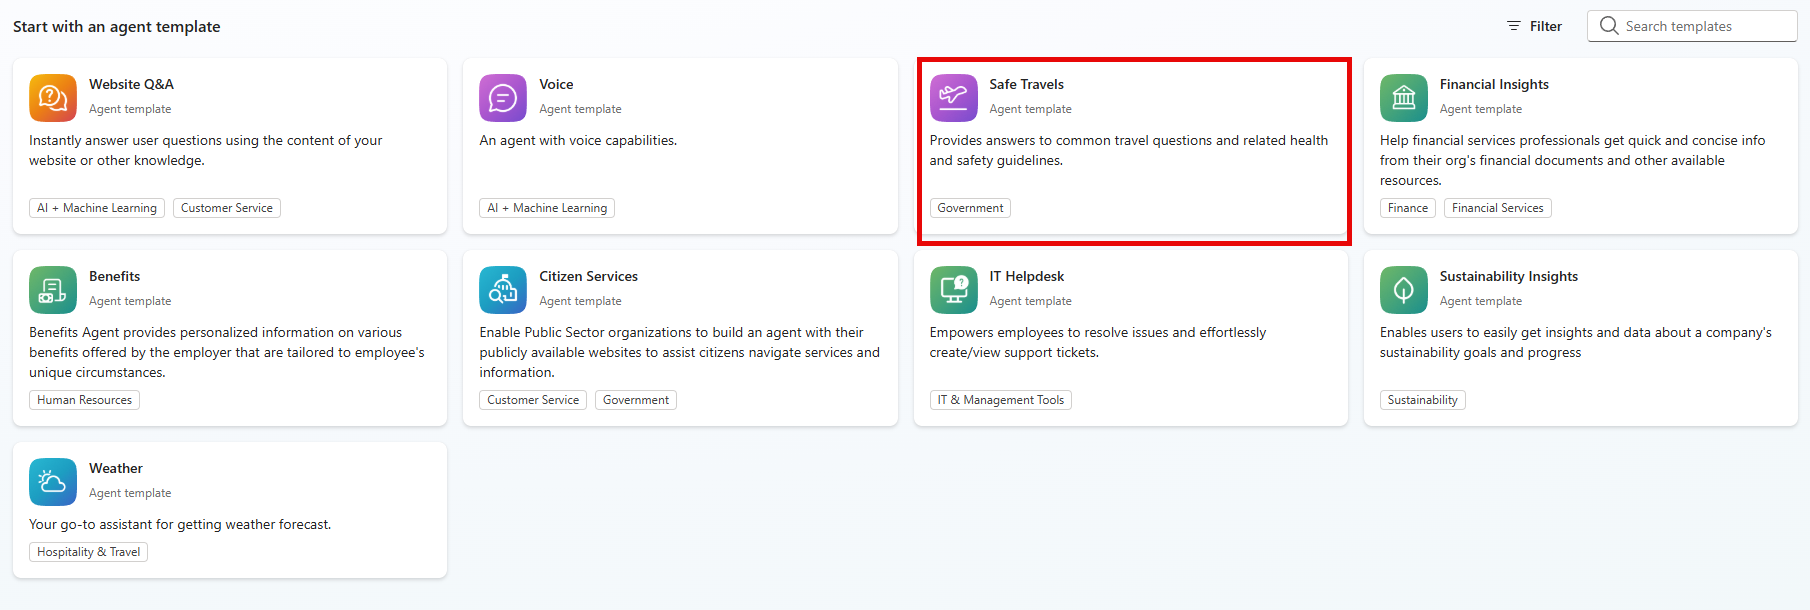Click the magnifying glass search icon

pyautogui.click(x=1609, y=26)
